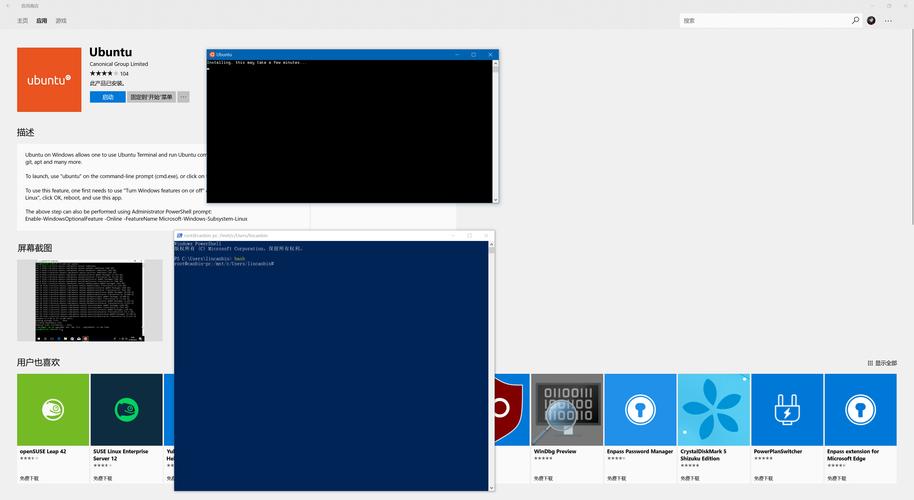Image resolution: width=914 pixels, height=500 pixels.
Task: Click the Store page vertical scrollbar
Action: tap(911, 126)
